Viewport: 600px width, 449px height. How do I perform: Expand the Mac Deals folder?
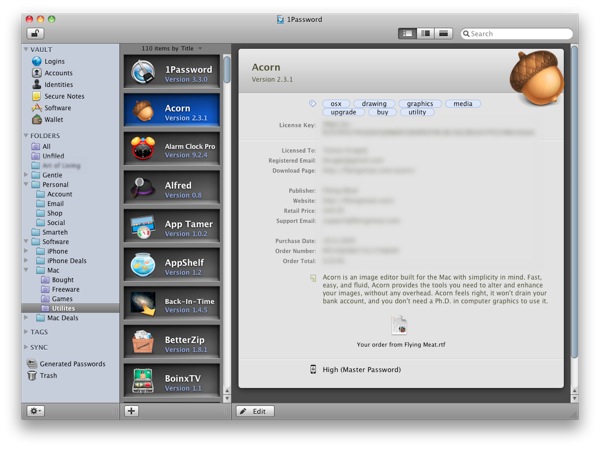(26, 317)
